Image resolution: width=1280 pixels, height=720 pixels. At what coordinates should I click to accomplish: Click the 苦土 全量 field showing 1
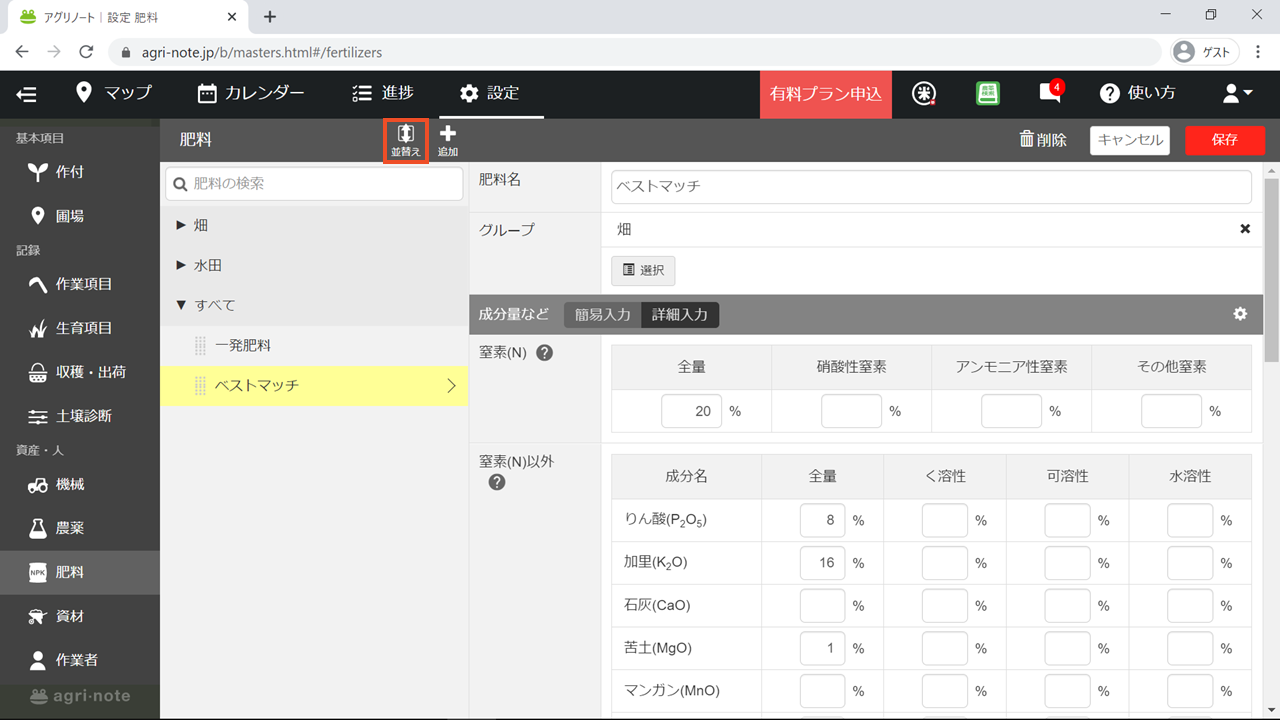click(823, 648)
